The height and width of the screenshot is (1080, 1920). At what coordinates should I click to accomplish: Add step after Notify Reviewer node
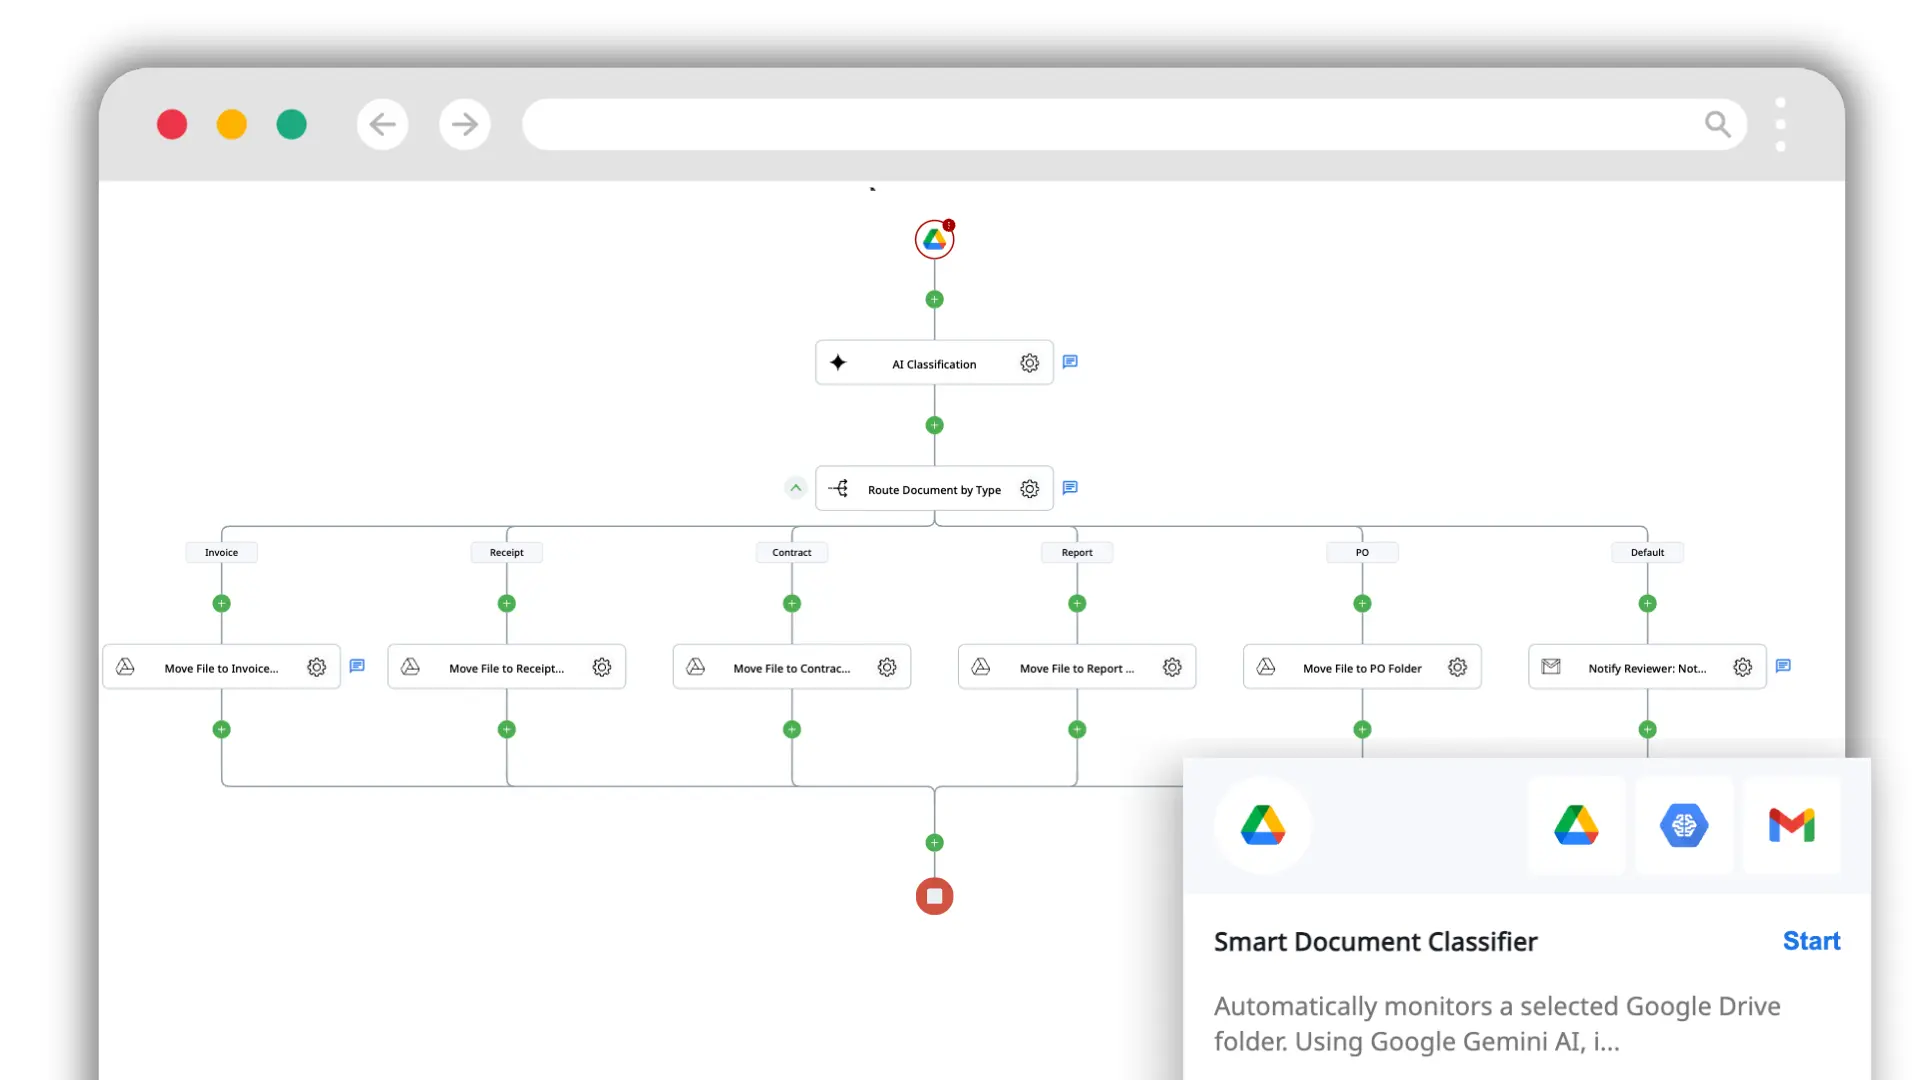click(x=1647, y=729)
